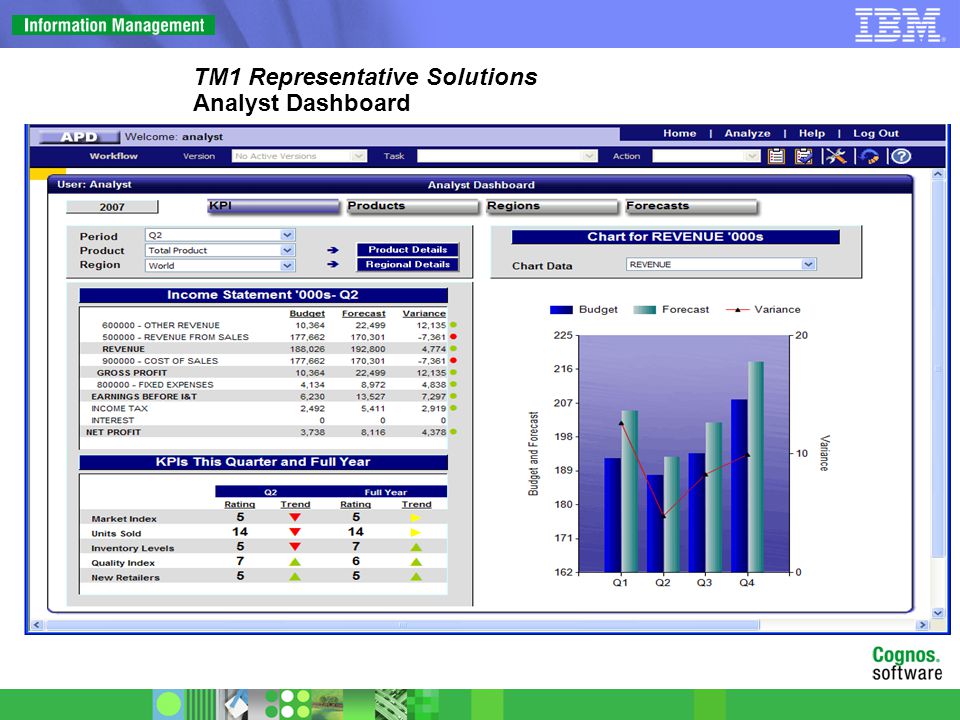
Task: Click the Variance column header
Action: pyautogui.click(x=424, y=313)
